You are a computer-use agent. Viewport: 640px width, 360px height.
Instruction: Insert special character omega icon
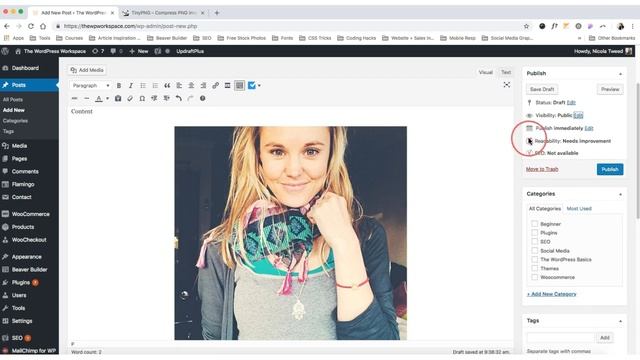tap(142, 98)
